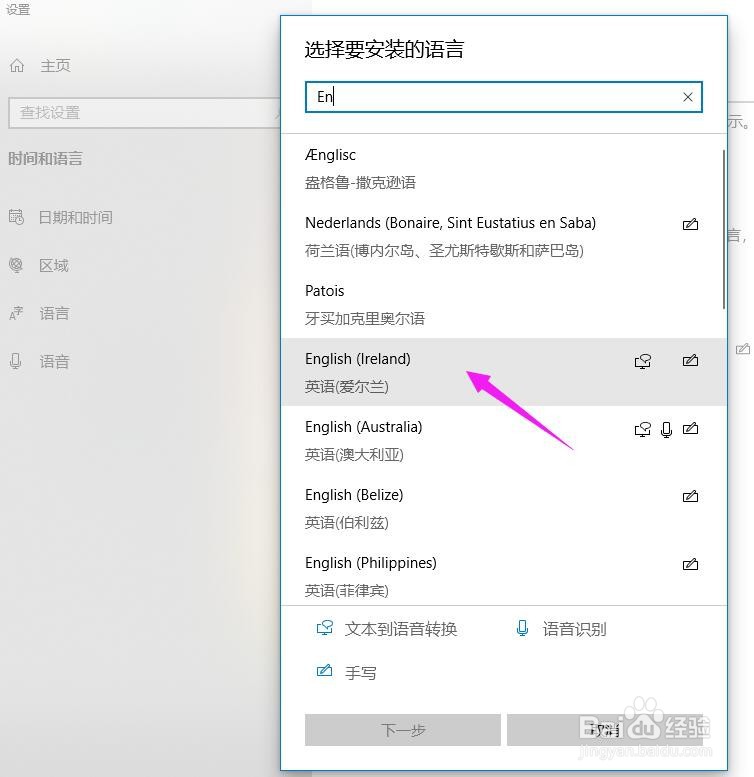Click handwriting icon for English (Philippines)
The image size is (754, 777).
690,564
